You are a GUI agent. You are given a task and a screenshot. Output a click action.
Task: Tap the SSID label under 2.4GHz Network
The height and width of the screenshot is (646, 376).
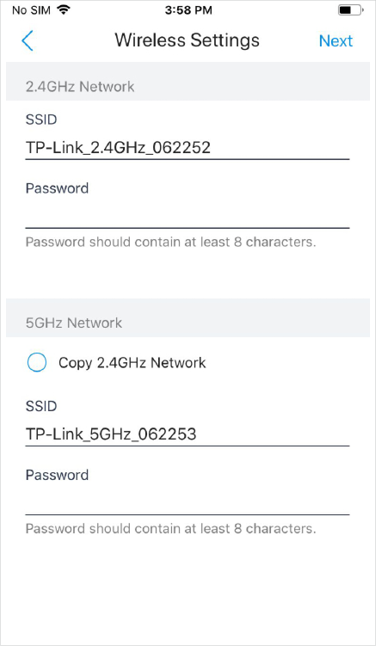[41, 120]
